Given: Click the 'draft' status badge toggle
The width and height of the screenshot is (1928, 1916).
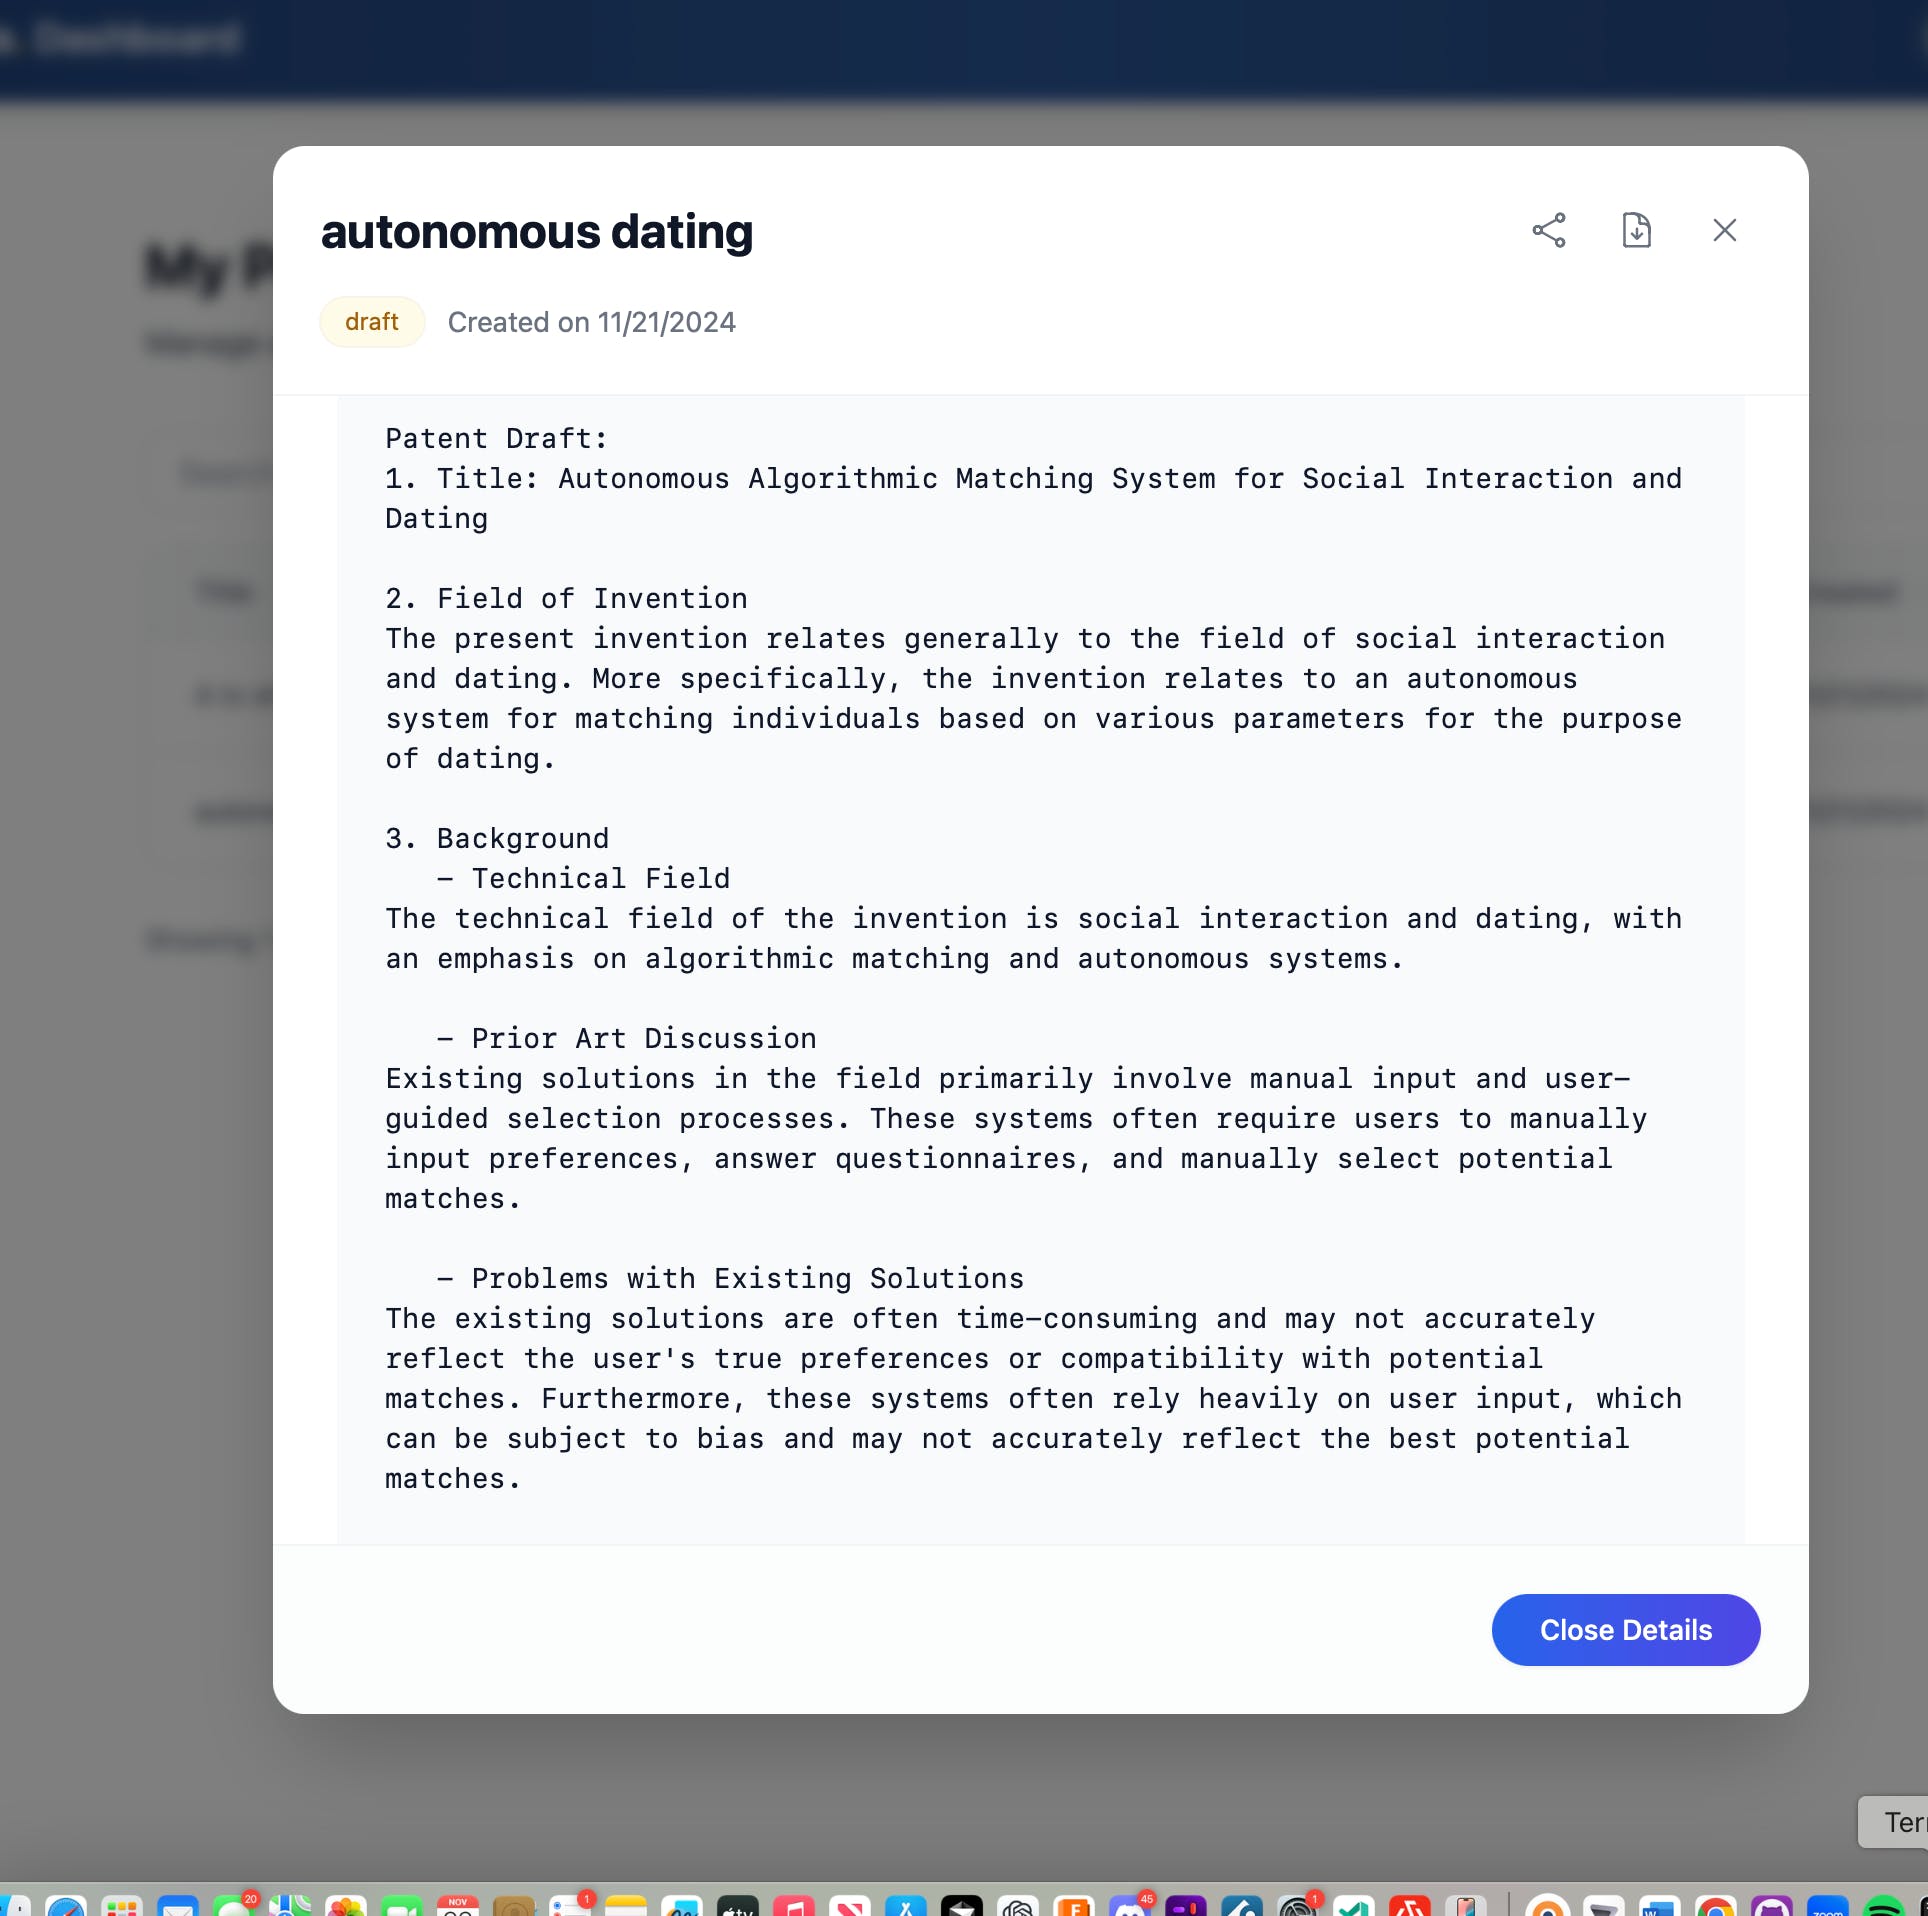Looking at the screenshot, I should [x=370, y=321].
